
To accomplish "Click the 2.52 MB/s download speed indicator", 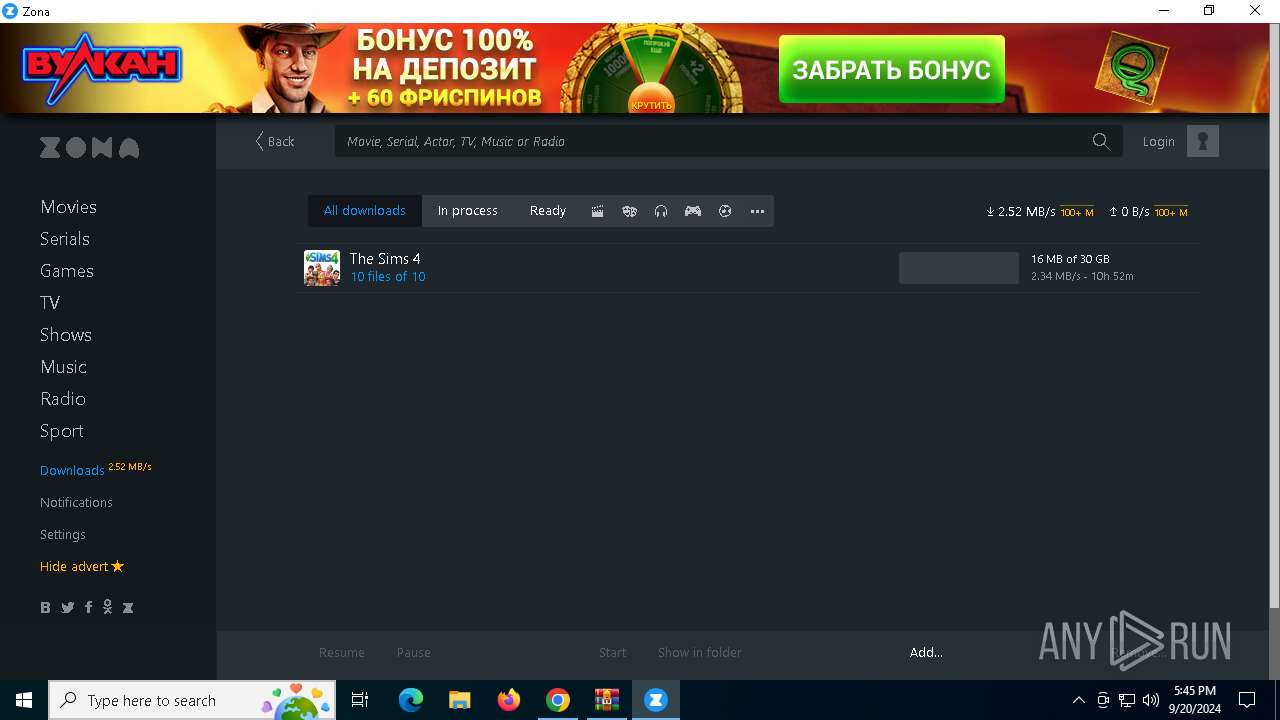I will pos(1021,212).
